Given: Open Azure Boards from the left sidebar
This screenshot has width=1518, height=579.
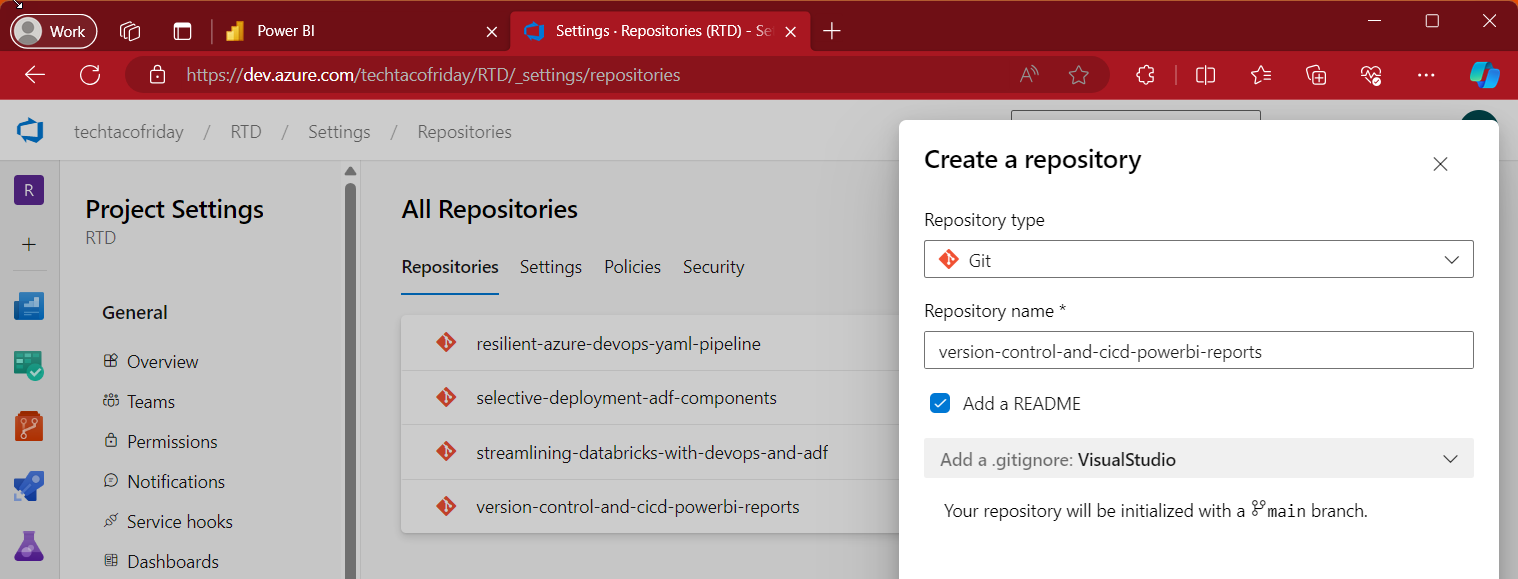Looking at the screenshot, I should [x=29, y=366].
